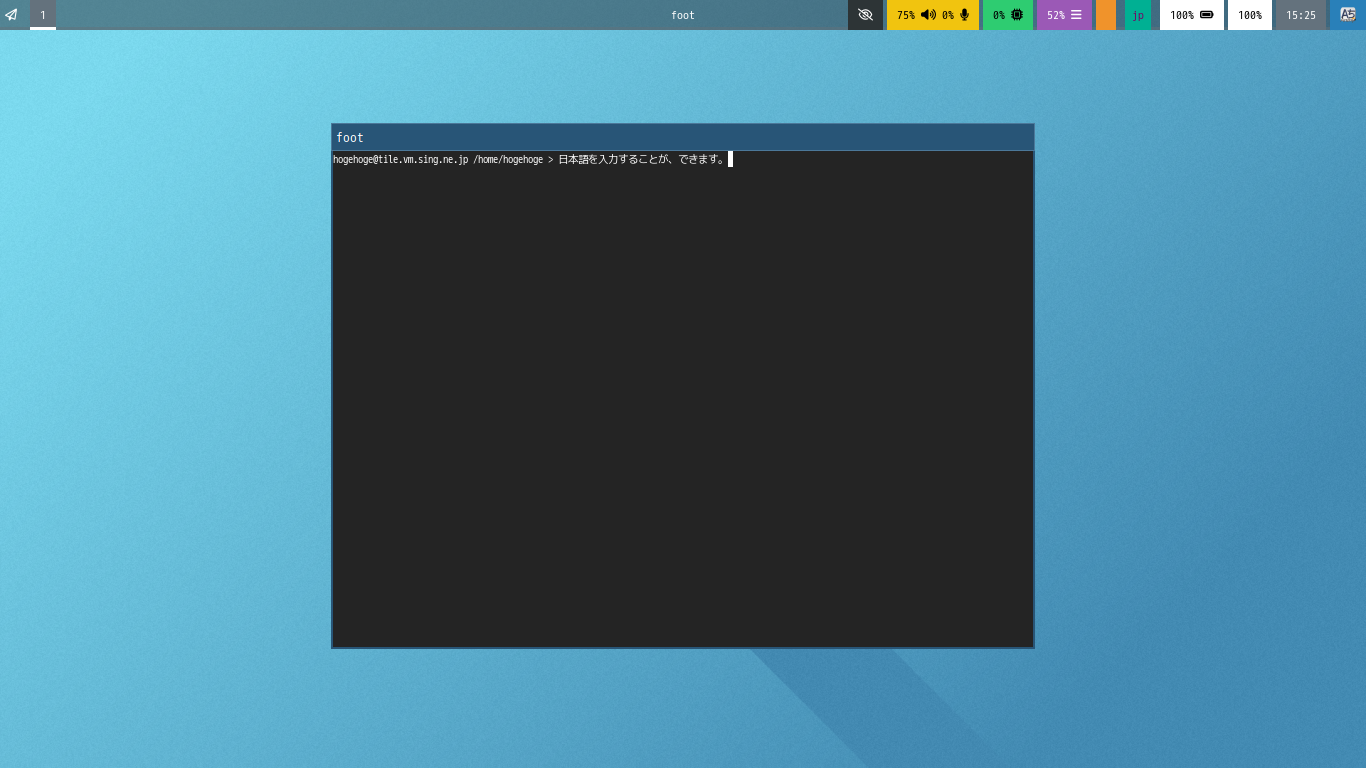Viewport: 1366px width, 768px height.
Task: Click the battery icon at 100%
Action: pos(1207,15)
